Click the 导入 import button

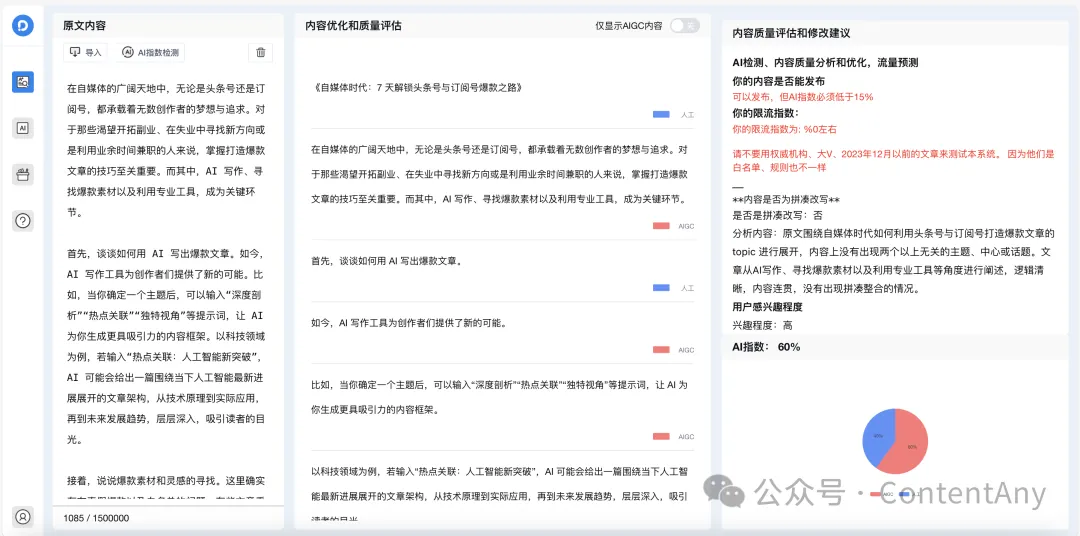86,53
